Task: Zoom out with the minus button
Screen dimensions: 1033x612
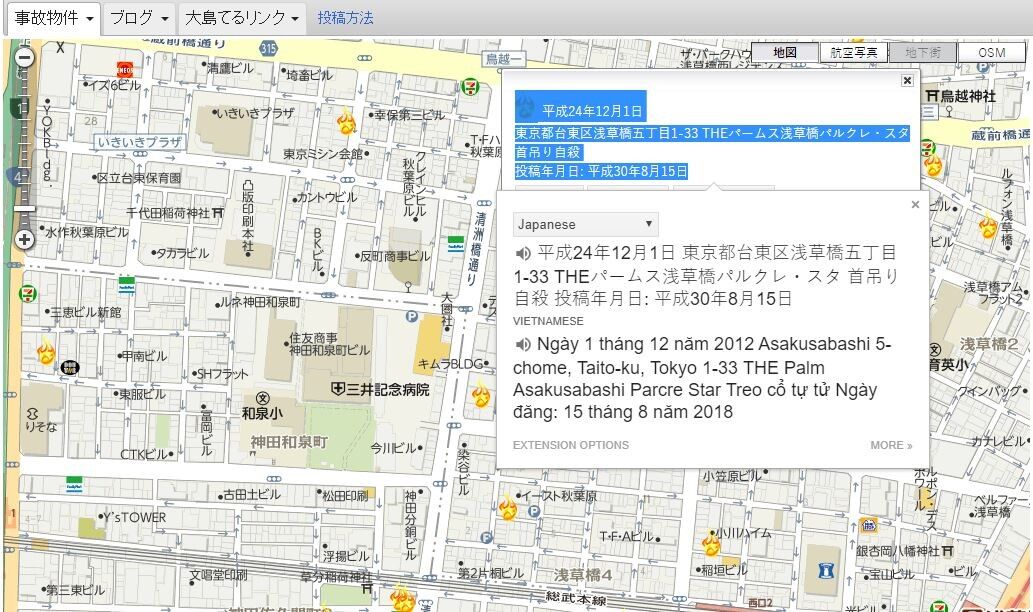Action: (24, 57)
